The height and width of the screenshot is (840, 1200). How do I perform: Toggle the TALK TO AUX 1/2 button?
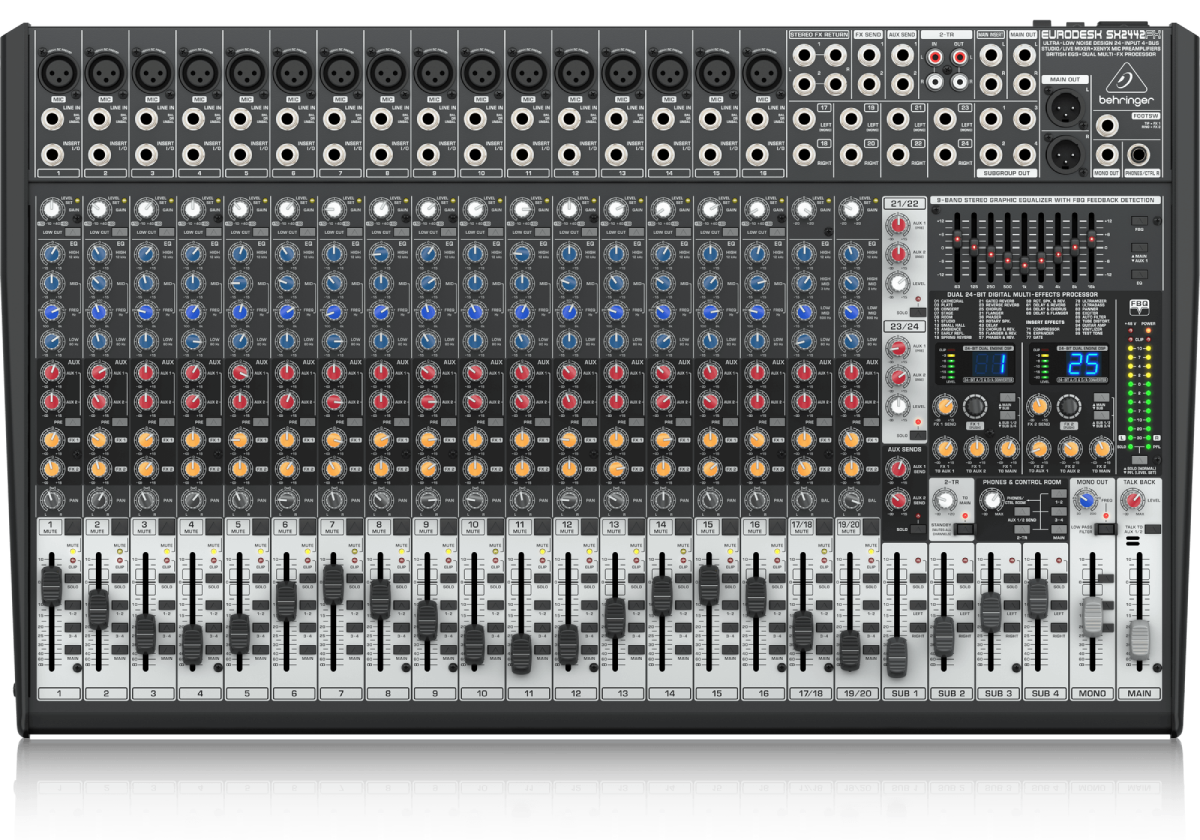click(x=1153, y=527)
